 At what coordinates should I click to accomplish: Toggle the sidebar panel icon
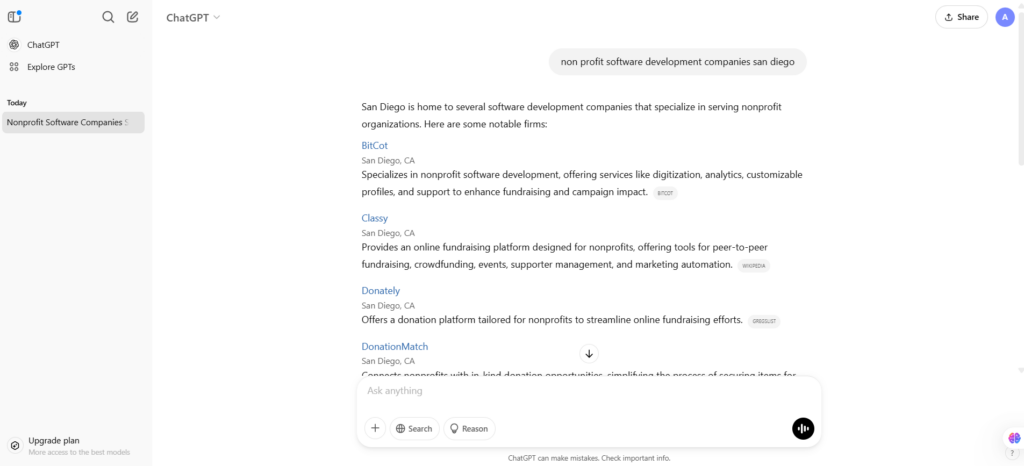14,17
